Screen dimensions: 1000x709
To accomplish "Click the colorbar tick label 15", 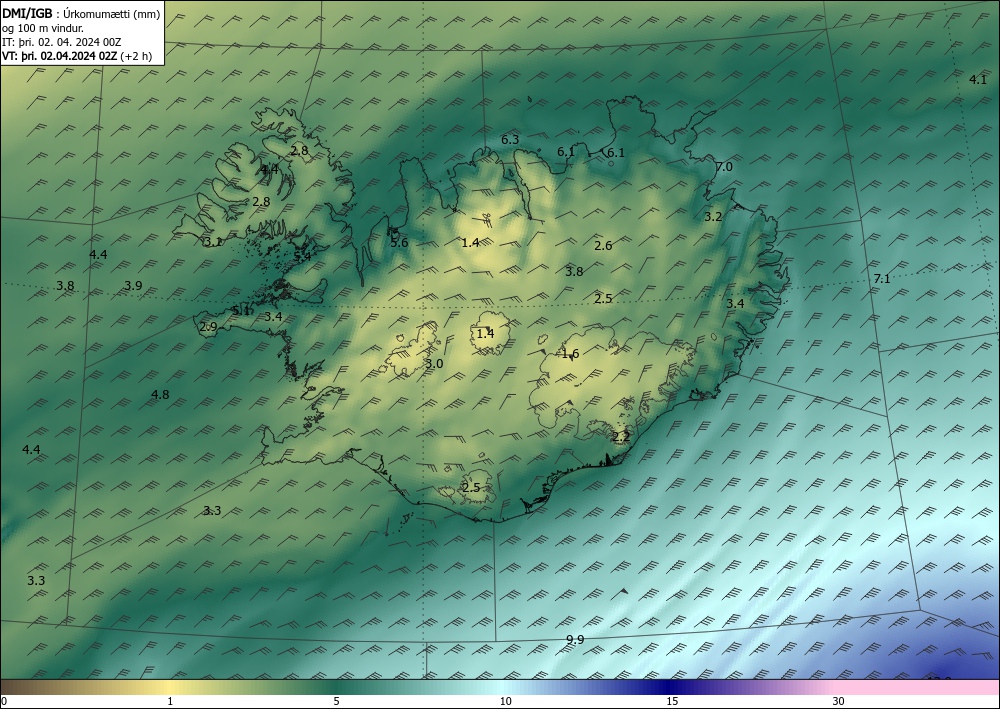I will pos(672,701).
